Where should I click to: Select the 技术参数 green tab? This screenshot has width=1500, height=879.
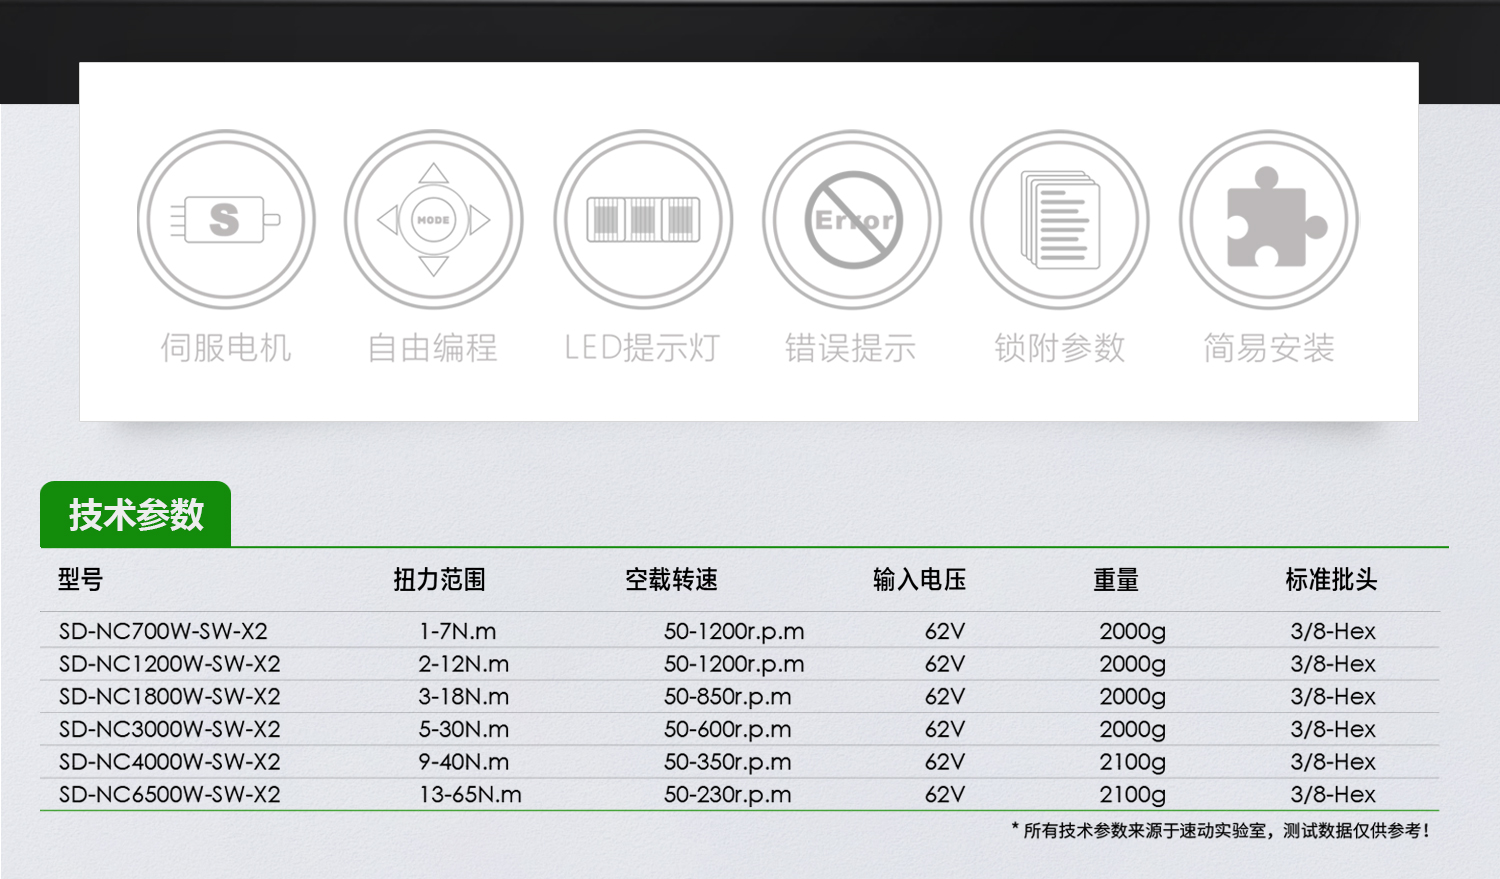pyautogui.click(x=136, y=515)
